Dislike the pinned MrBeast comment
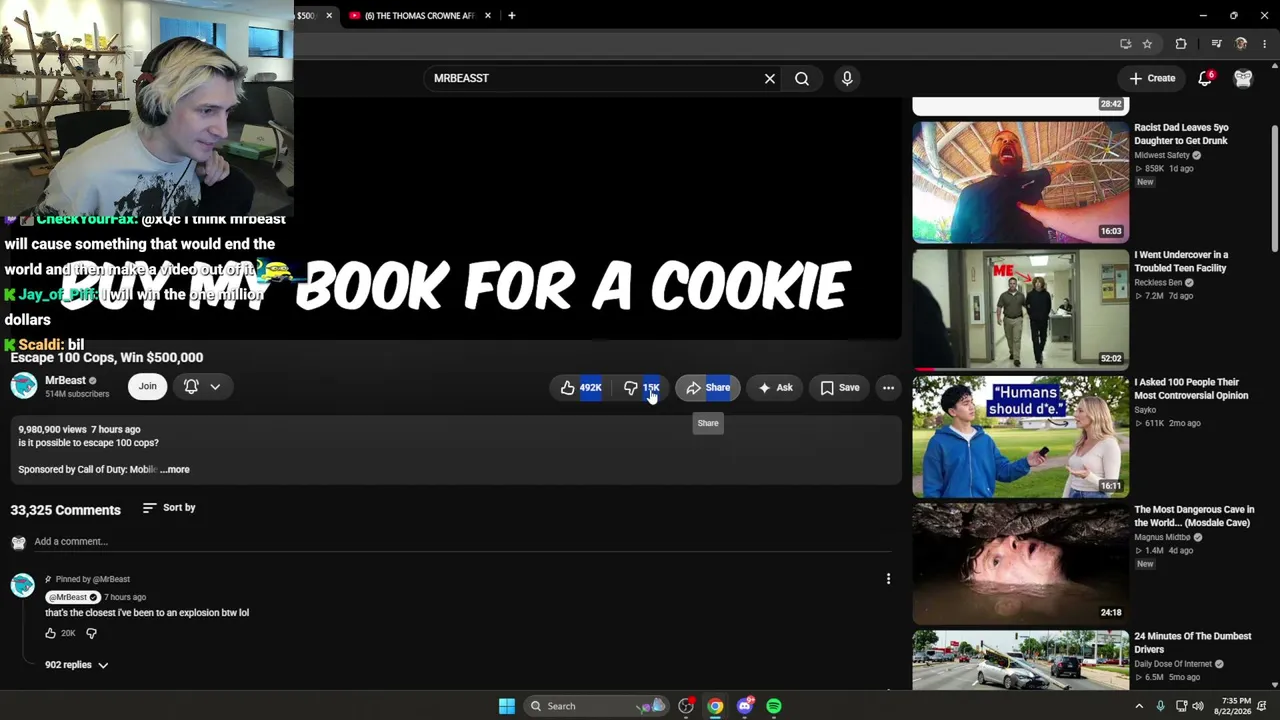The height and width of the screenshot is (720, 1280). pos(91,633)
